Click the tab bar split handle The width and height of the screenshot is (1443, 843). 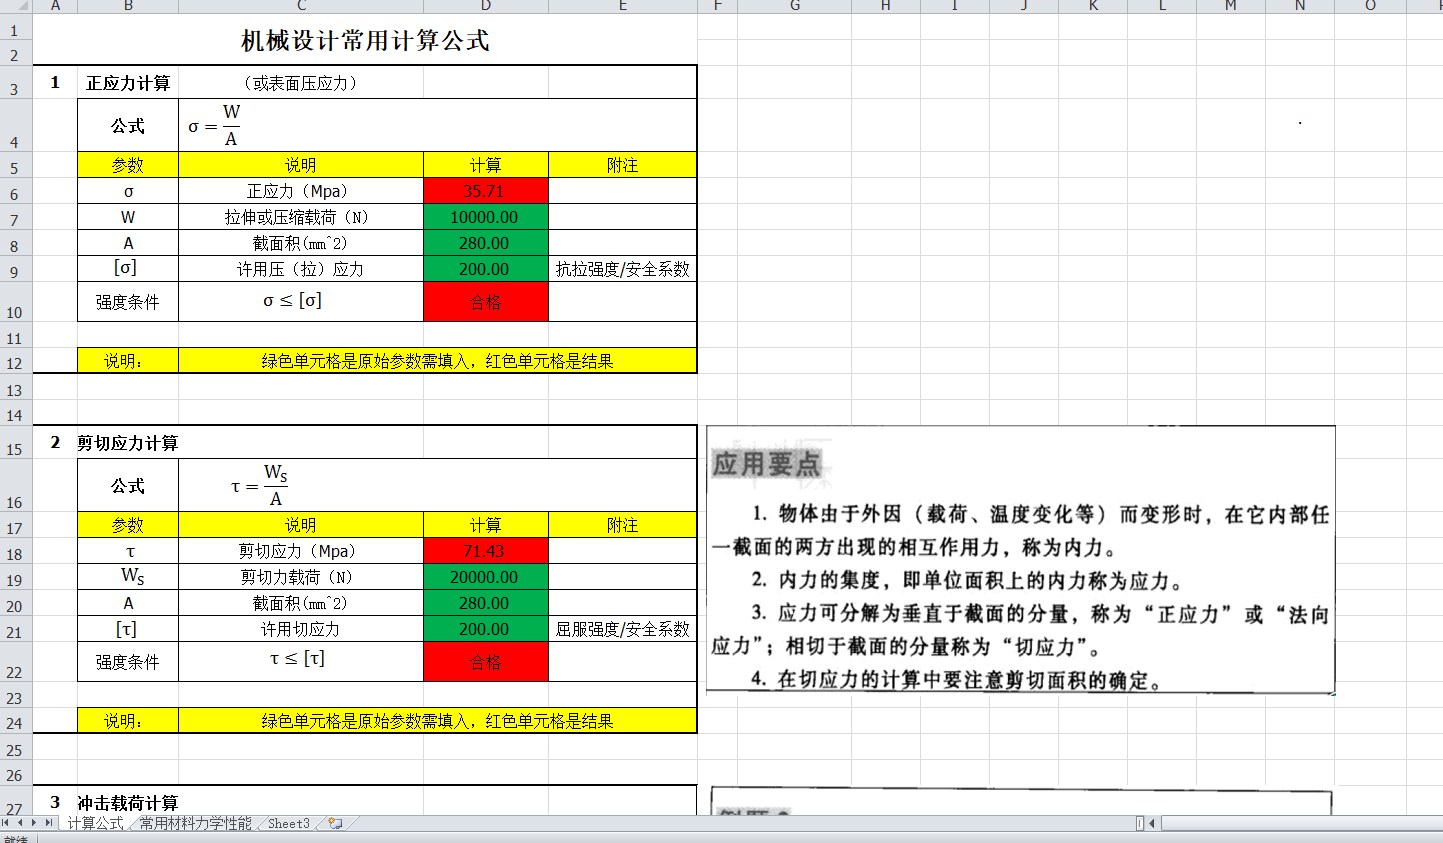tap(1140, 824)
